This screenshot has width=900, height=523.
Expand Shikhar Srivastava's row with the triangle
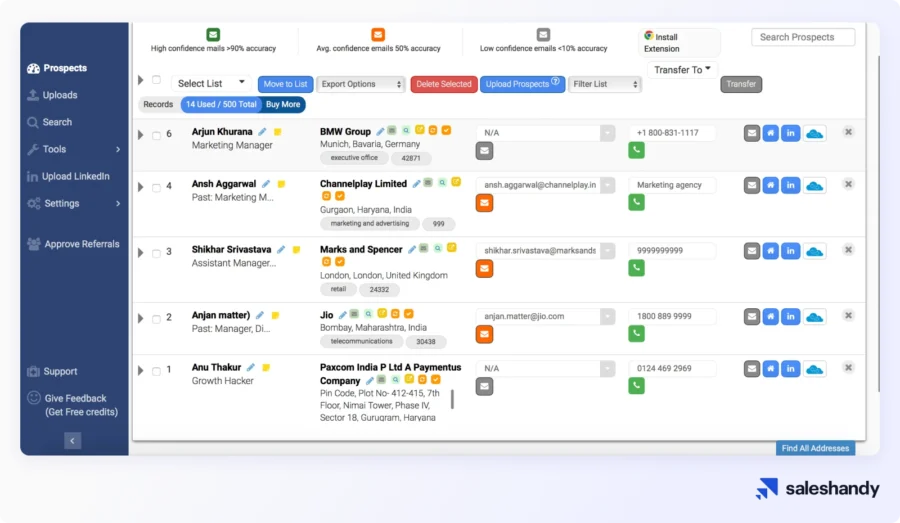click(x=141, y=253)
